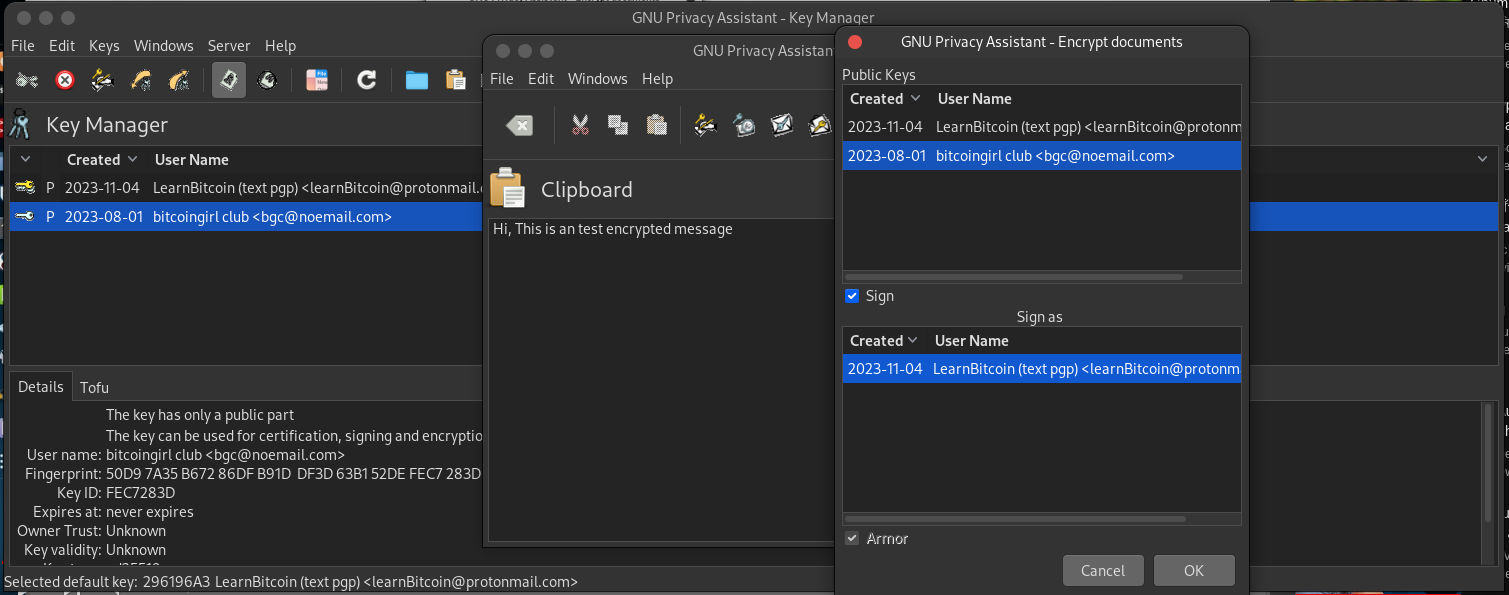This screenshot has width=1509, height=595.
Task: Click the Refresh keyring icon
Action: tap(367, 80)
